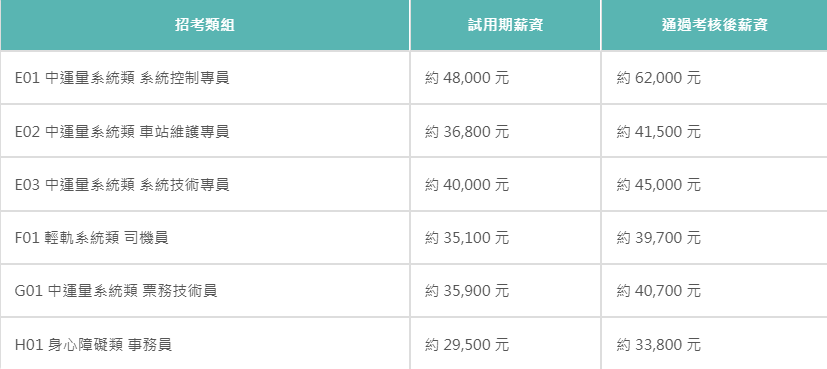Click the 約 29,500 元 trial salary

[467, 345]
